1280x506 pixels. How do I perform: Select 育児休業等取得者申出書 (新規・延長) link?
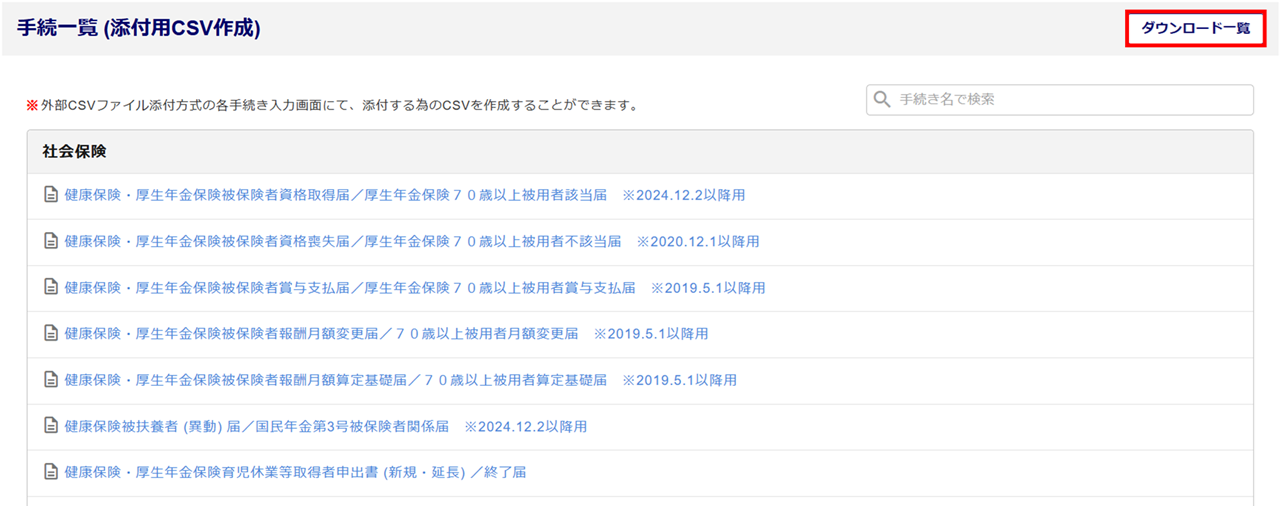coord(295,472)
